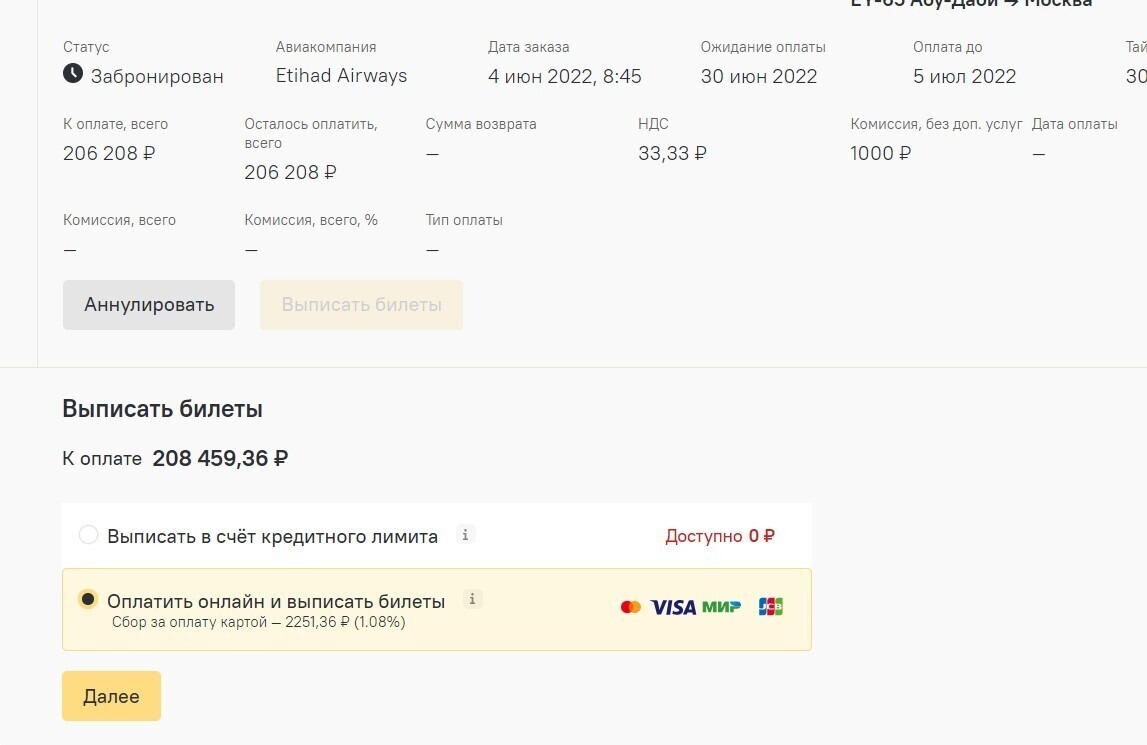
Task: Click the Аннулировать button
Action: point(148,304)
